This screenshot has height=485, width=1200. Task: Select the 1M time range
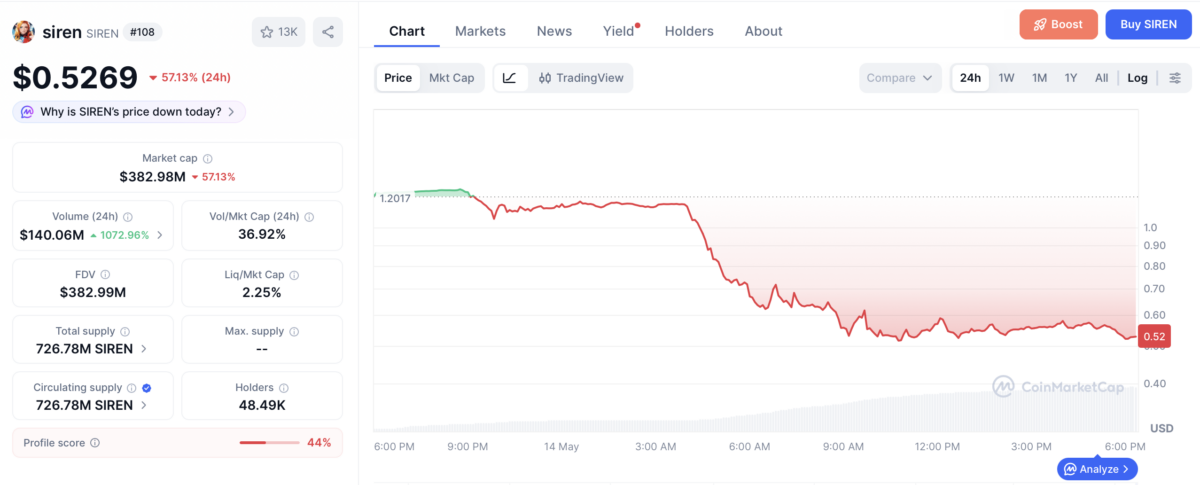[1039, 78]
